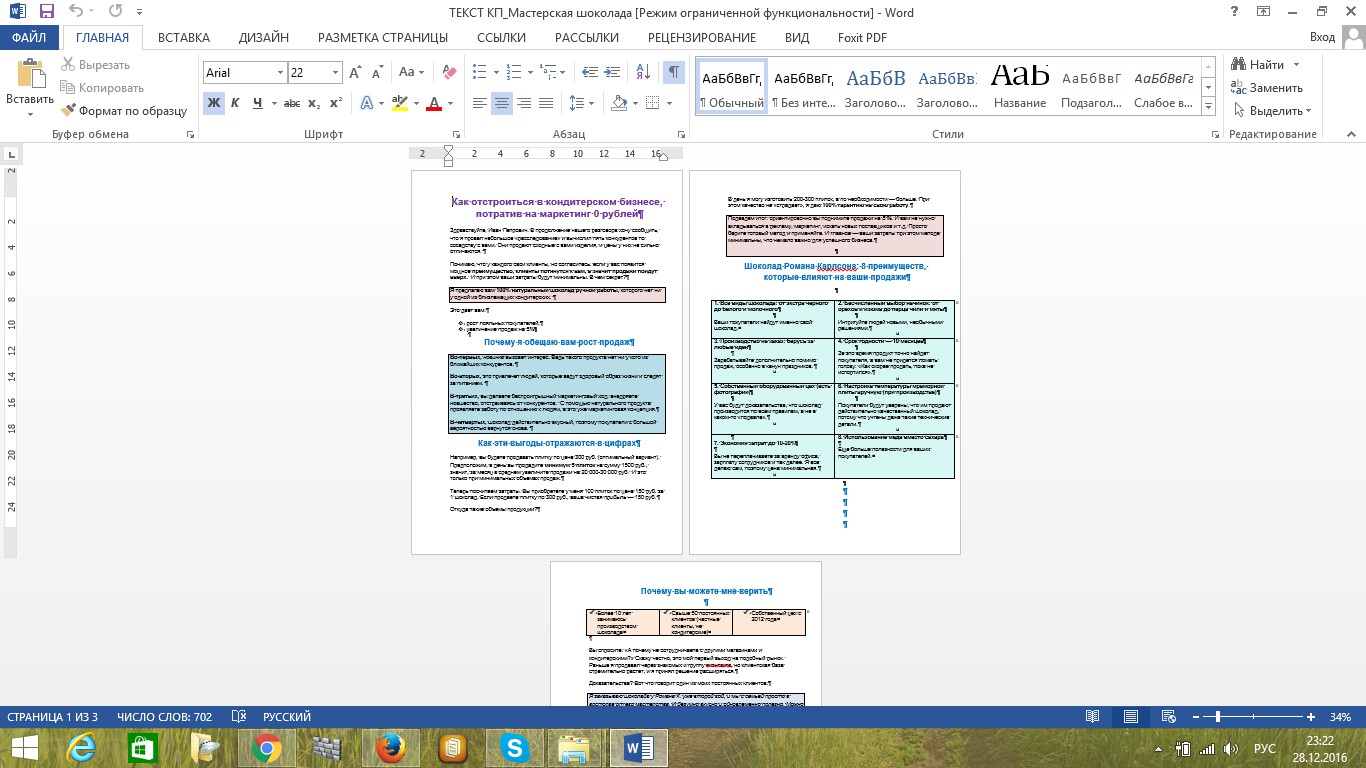Screen dimensions: 1366x768
Task: Open the ФАЙЛ tab
Action: (30, 37)
